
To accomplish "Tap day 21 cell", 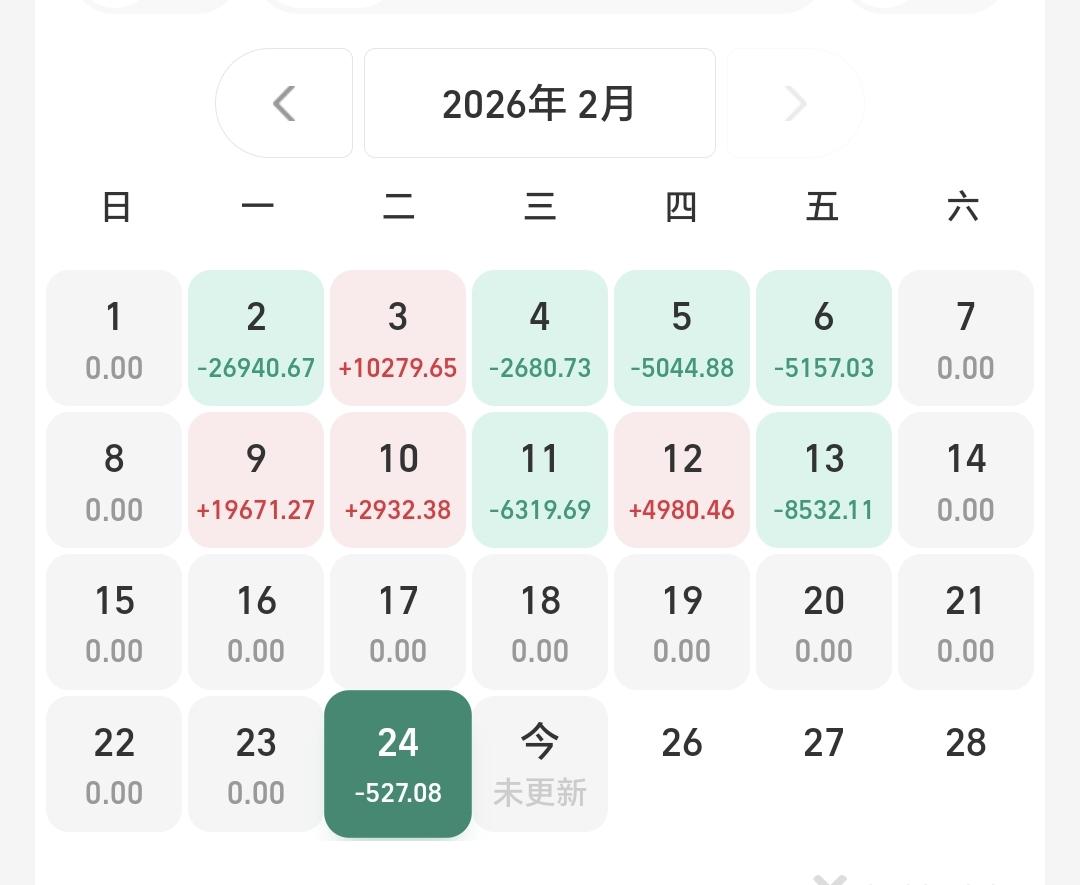I will pos(966,622).
